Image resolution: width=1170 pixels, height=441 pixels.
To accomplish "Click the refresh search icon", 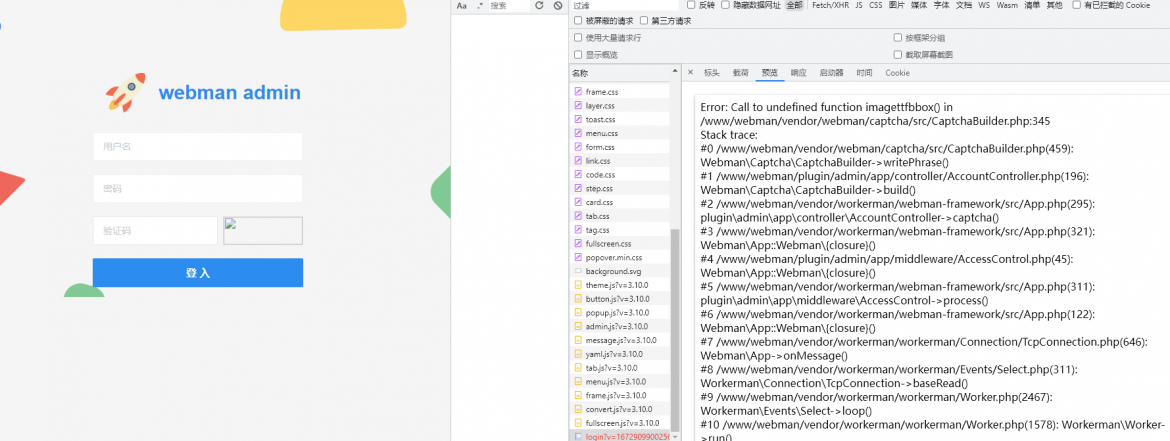I will [539, 5].
